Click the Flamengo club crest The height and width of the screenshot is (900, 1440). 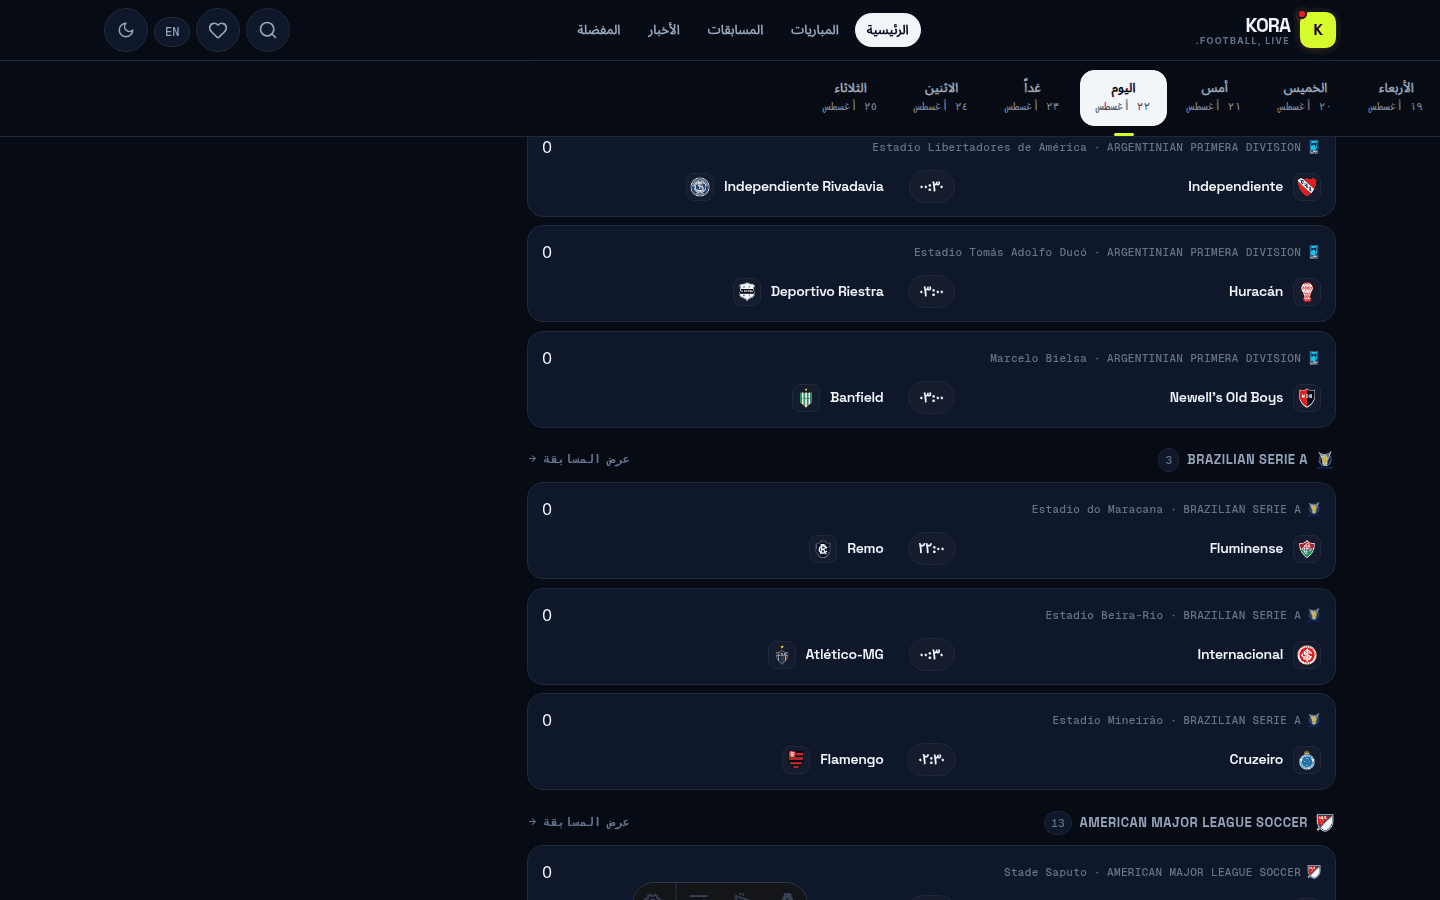click(796, 760)
